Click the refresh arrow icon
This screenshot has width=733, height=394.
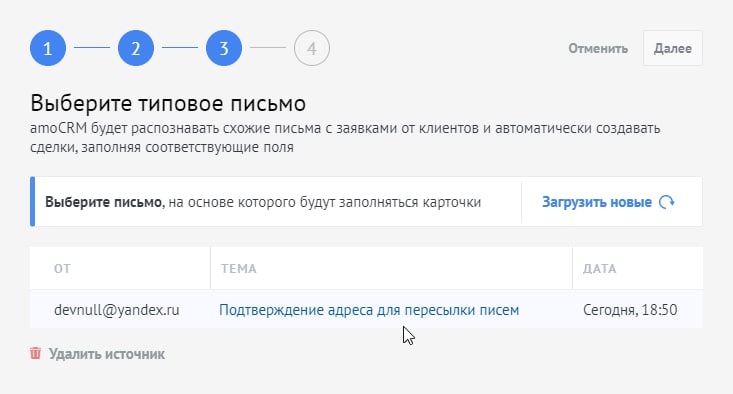click(x=667, y=202)
